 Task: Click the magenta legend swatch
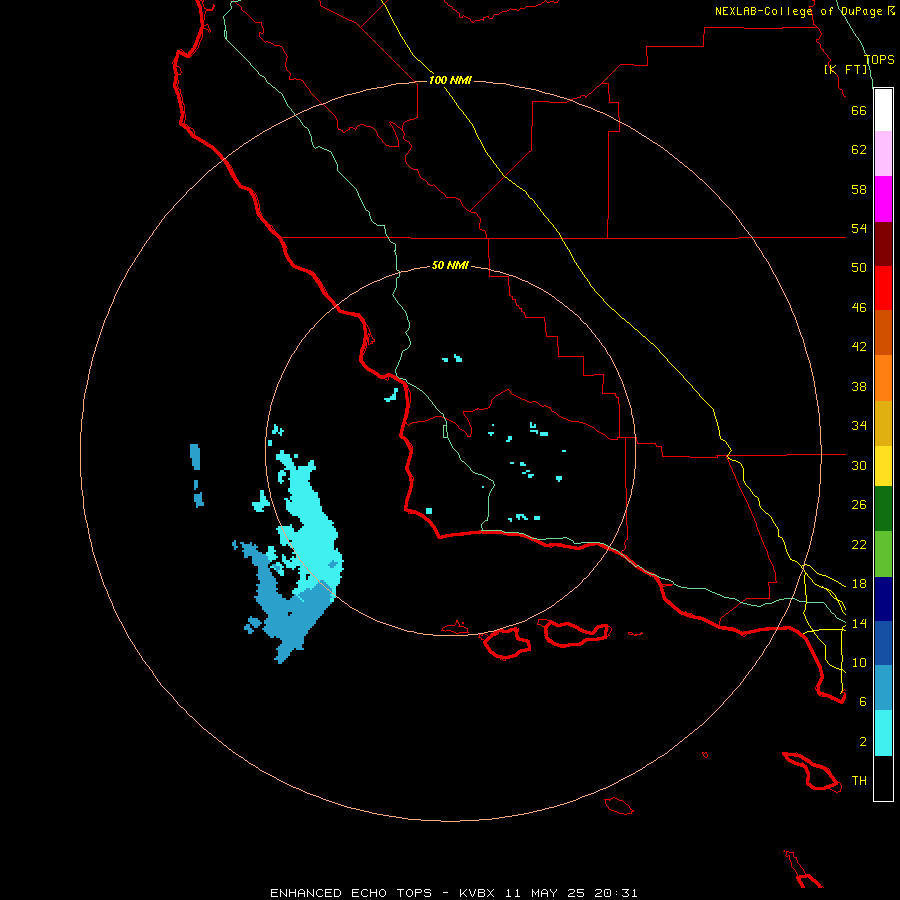pos(883,199)
